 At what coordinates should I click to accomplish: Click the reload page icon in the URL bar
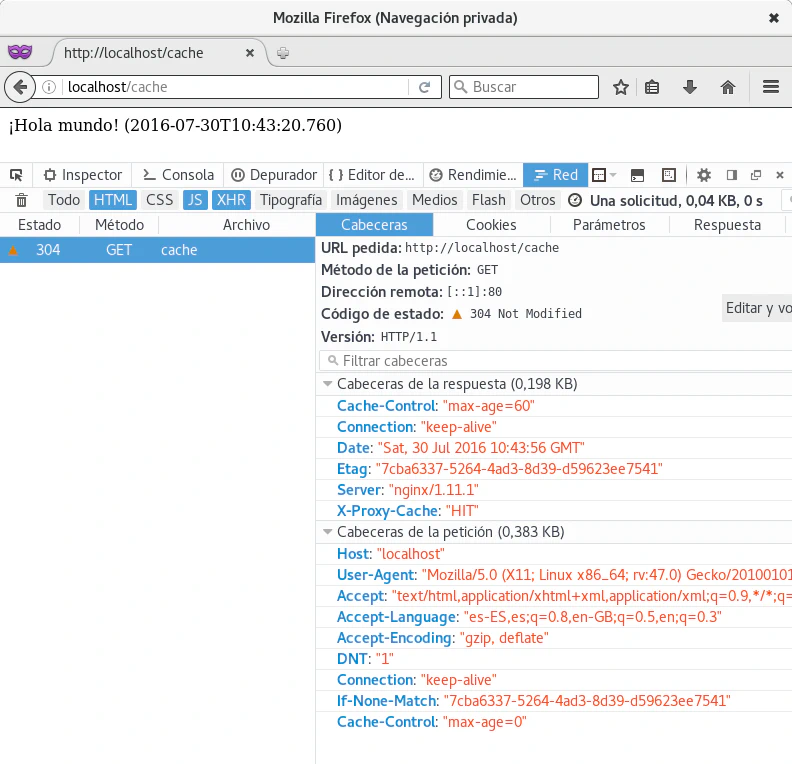424,87
